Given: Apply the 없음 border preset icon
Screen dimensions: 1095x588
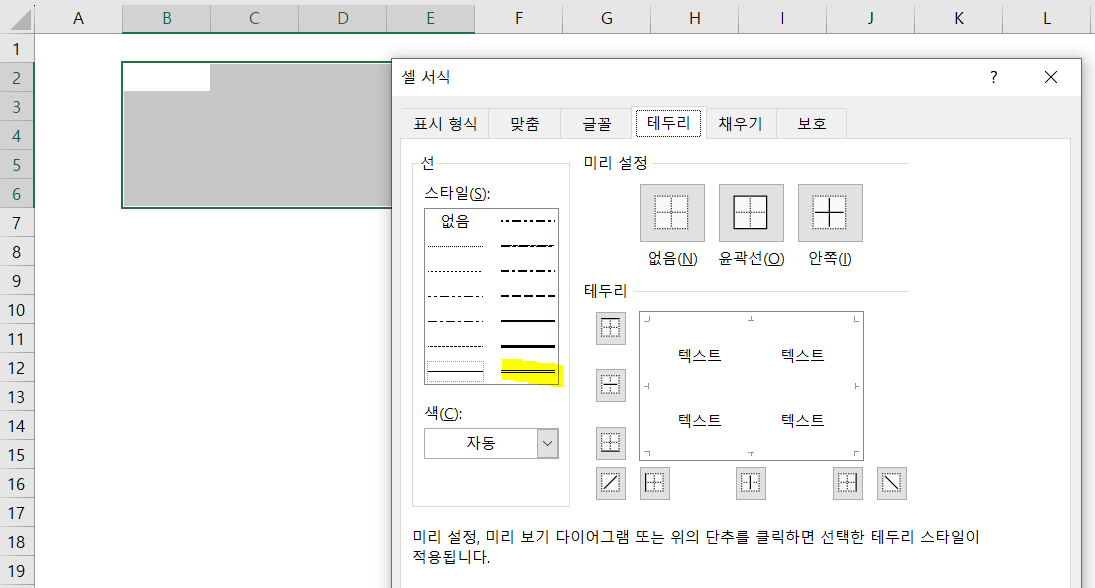Looking at the screenshot, I should tap(672, 212).
